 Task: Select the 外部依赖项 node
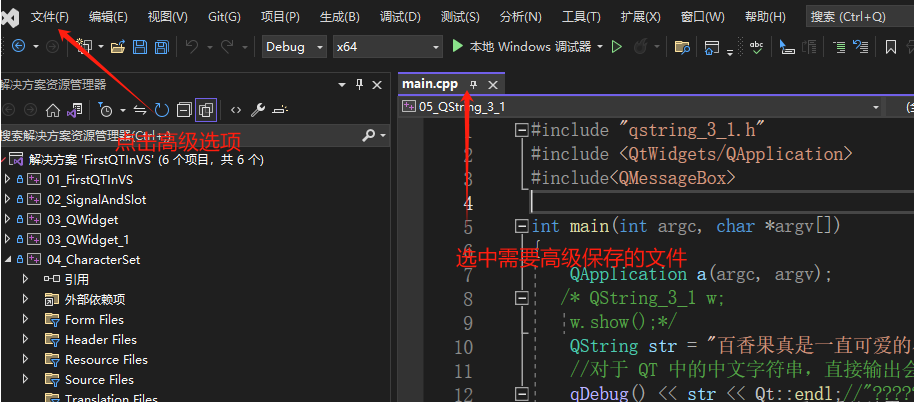click(94, 299)
